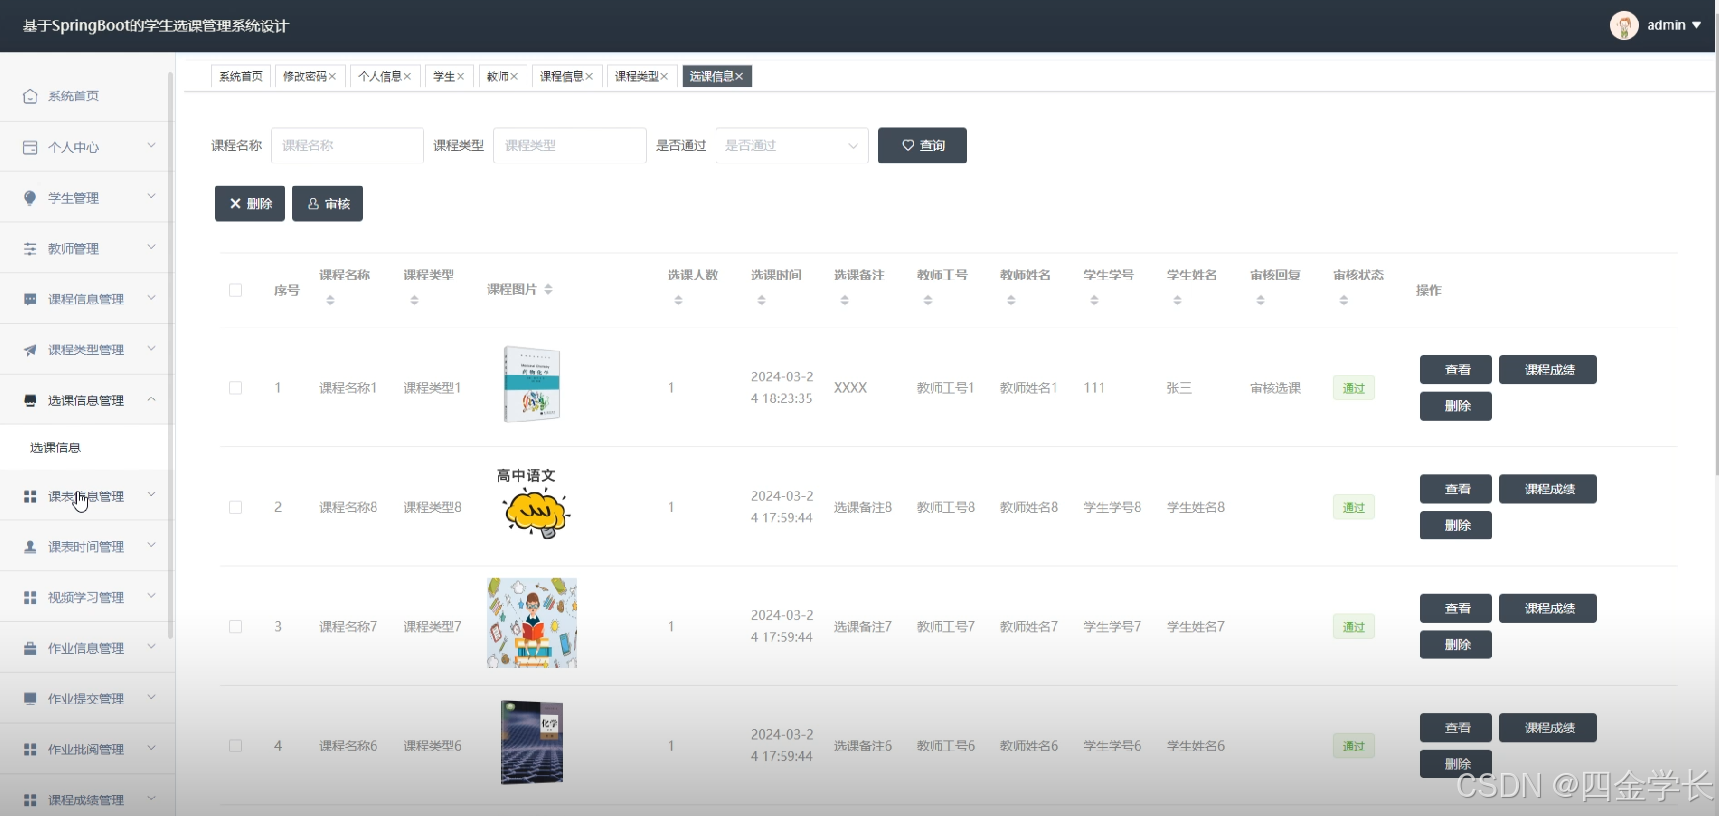
Task: Tick the checkbox for row 课程名称8
Action: [x=236, y=507]
